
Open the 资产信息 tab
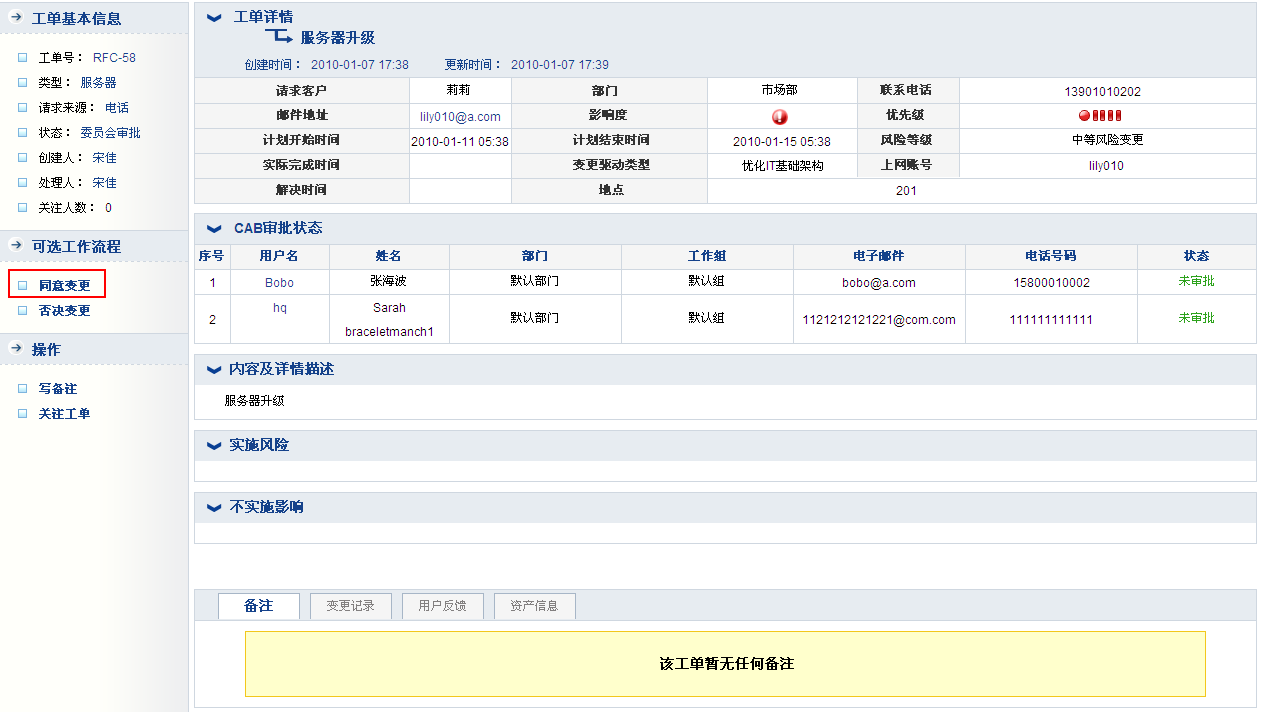[534, 606]
